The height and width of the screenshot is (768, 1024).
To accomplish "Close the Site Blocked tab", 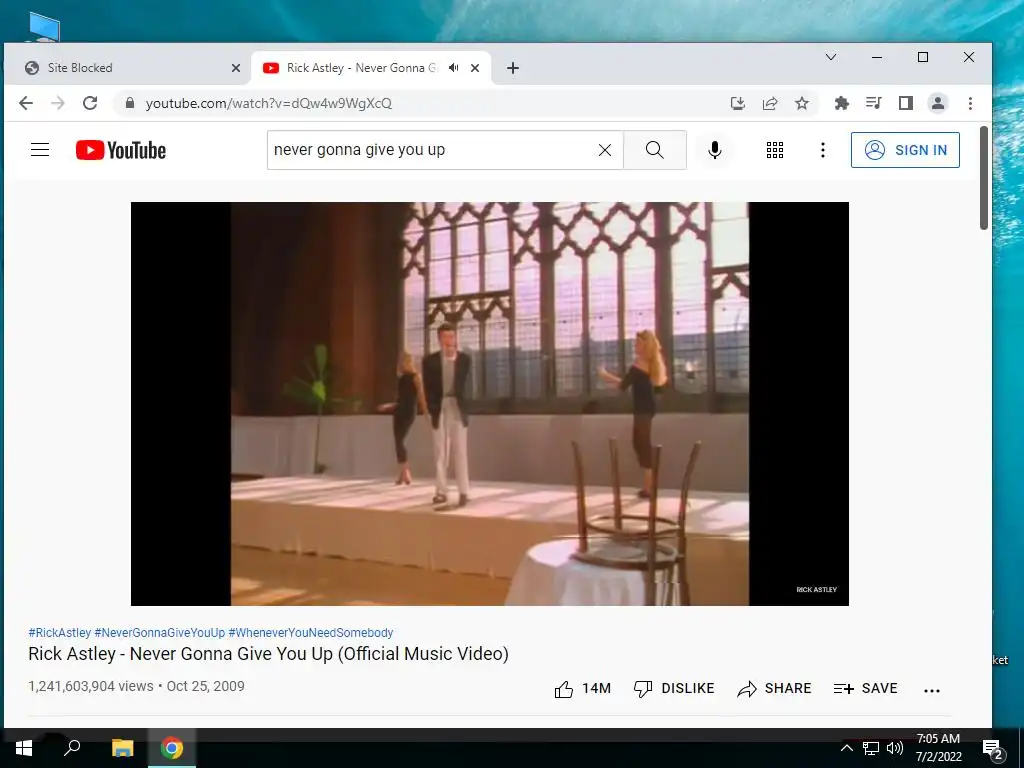I will 236,68.
